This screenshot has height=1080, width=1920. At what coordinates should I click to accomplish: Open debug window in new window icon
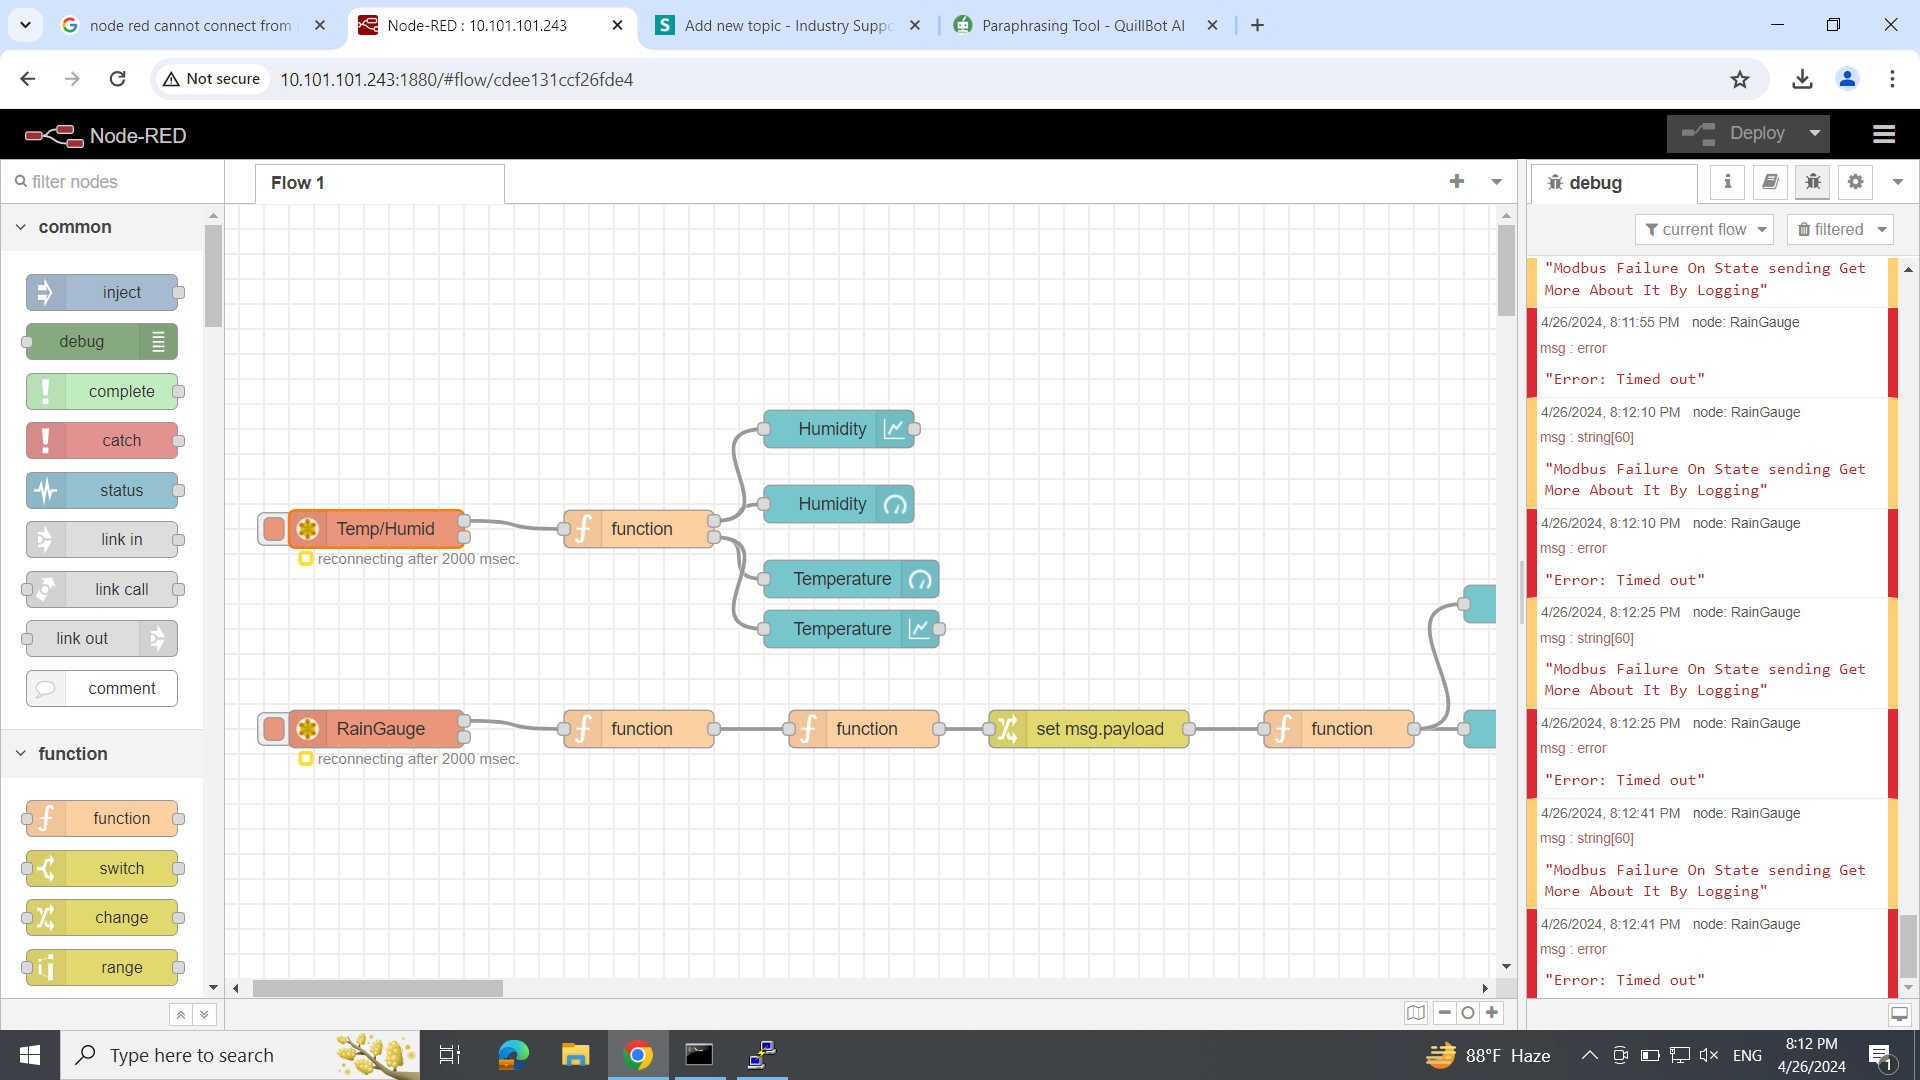point(1899,1014)
